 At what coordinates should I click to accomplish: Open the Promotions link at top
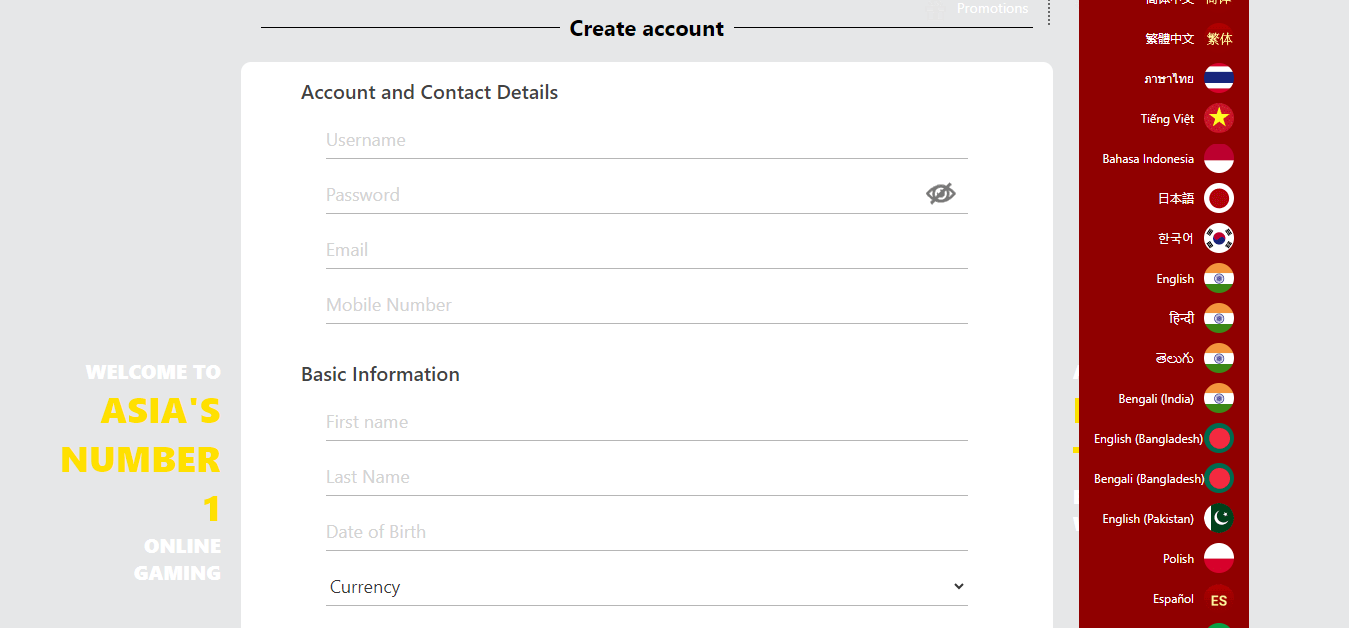[x=991, y=9]
